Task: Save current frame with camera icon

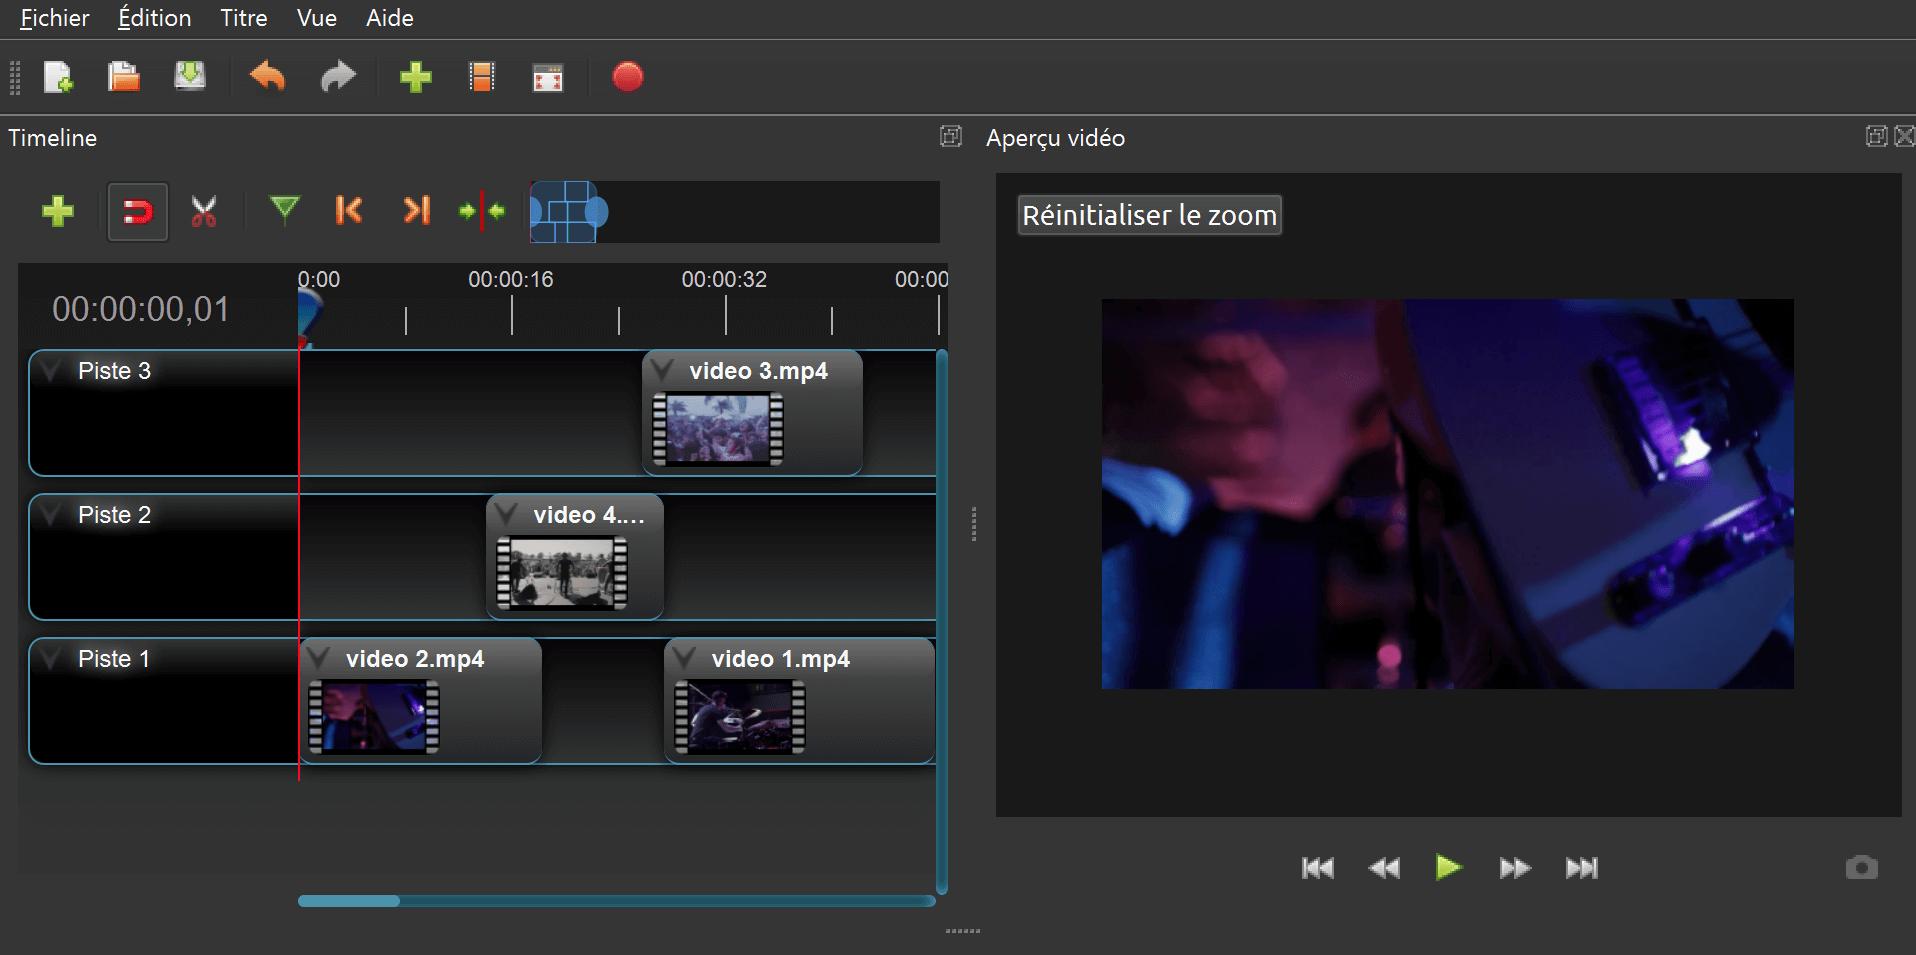Action: point(1862,867)
